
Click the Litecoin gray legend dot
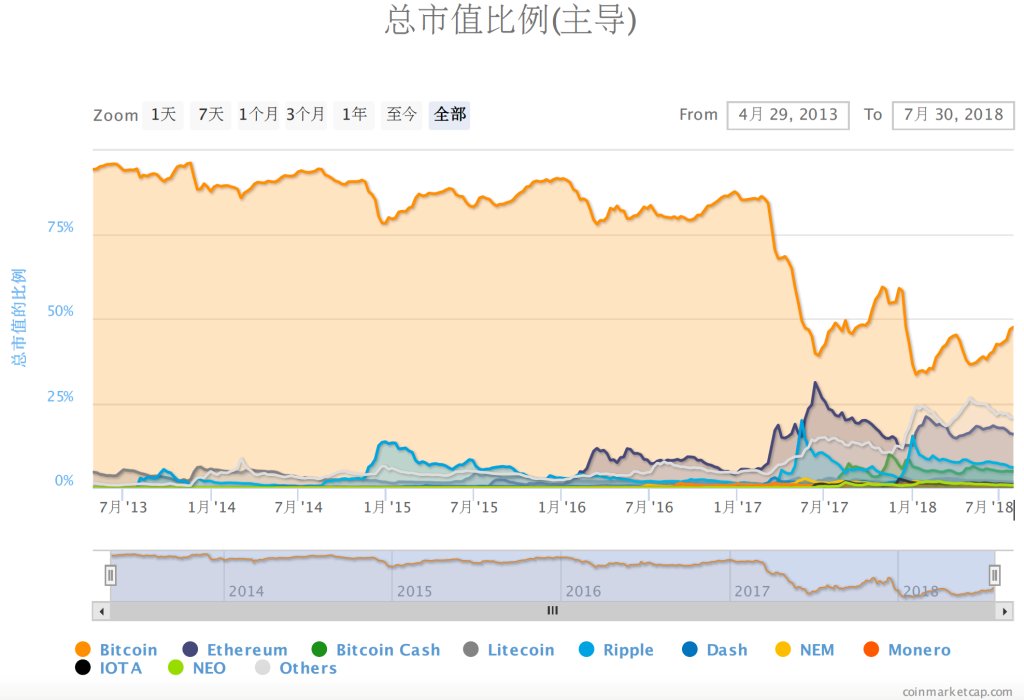coord(471,650)
